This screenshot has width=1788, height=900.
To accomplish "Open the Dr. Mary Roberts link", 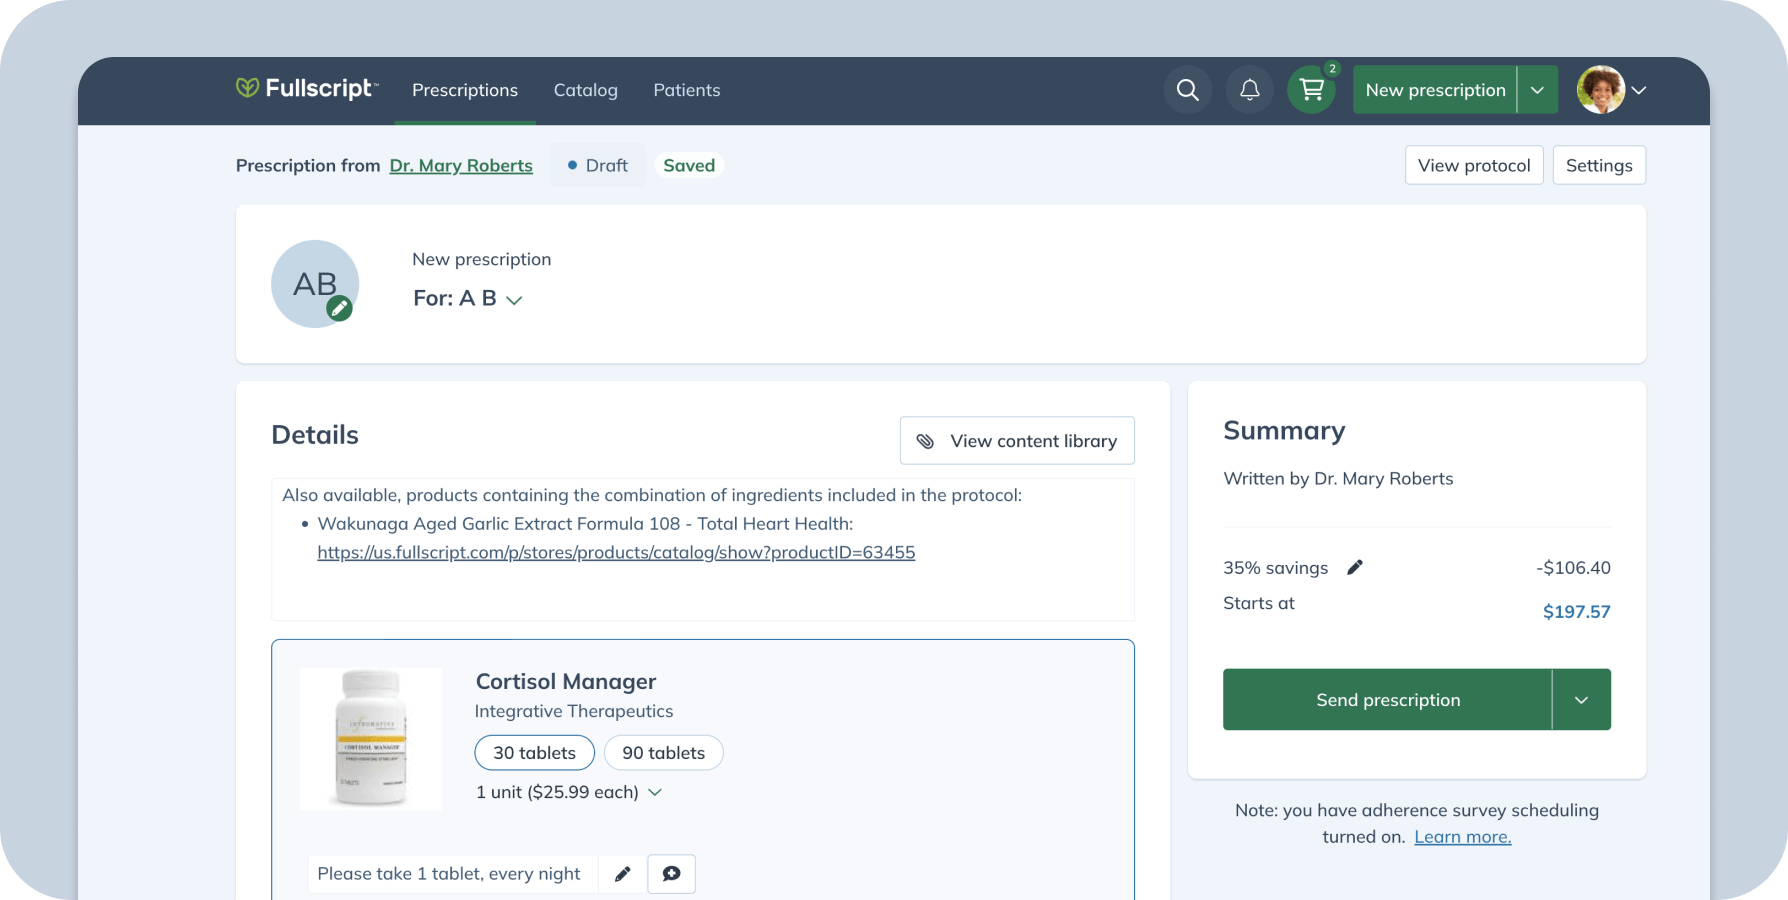I will coord(461,165).
